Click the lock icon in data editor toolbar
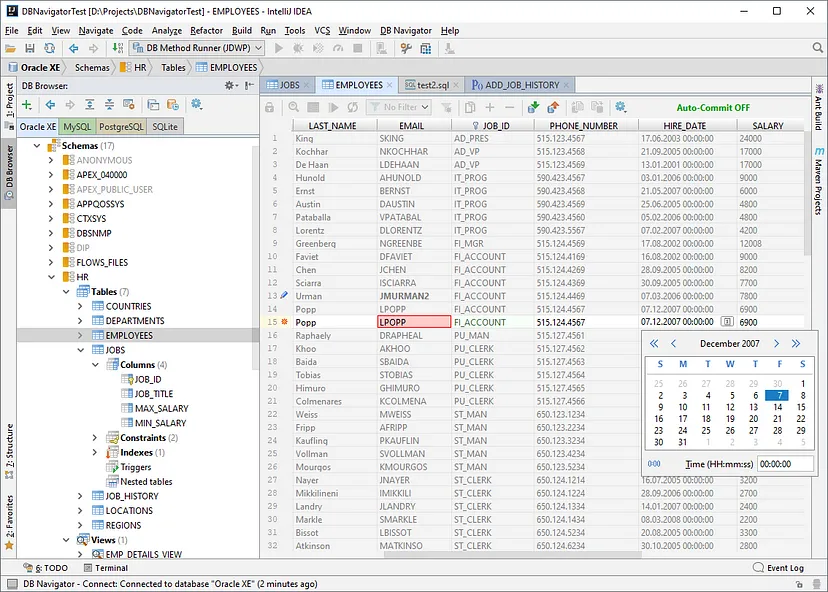This screenshot has height=592, width=828. point(269,107)
